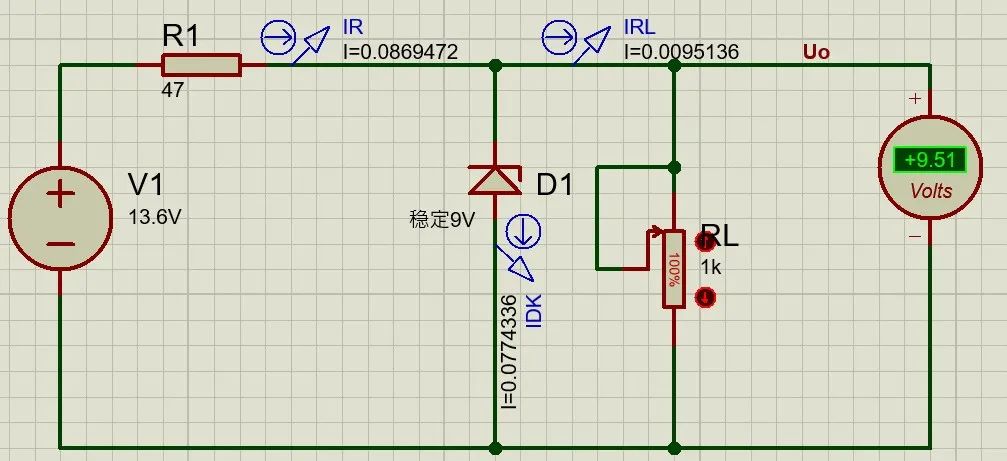Viewport: 1007px width, 461px height.
Task: Click the I=0.0095136 probe reading
Action: pos(681,52)
